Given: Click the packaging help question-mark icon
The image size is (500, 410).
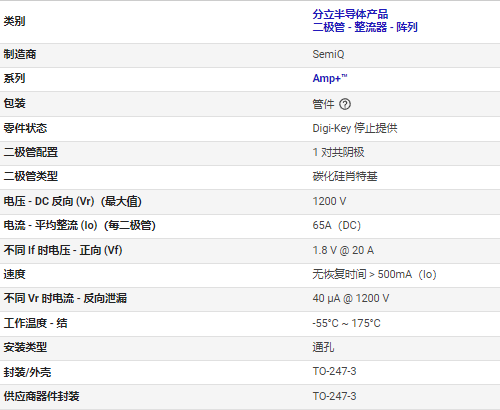Looking at the screenshot, I should [x=345, y=104].
